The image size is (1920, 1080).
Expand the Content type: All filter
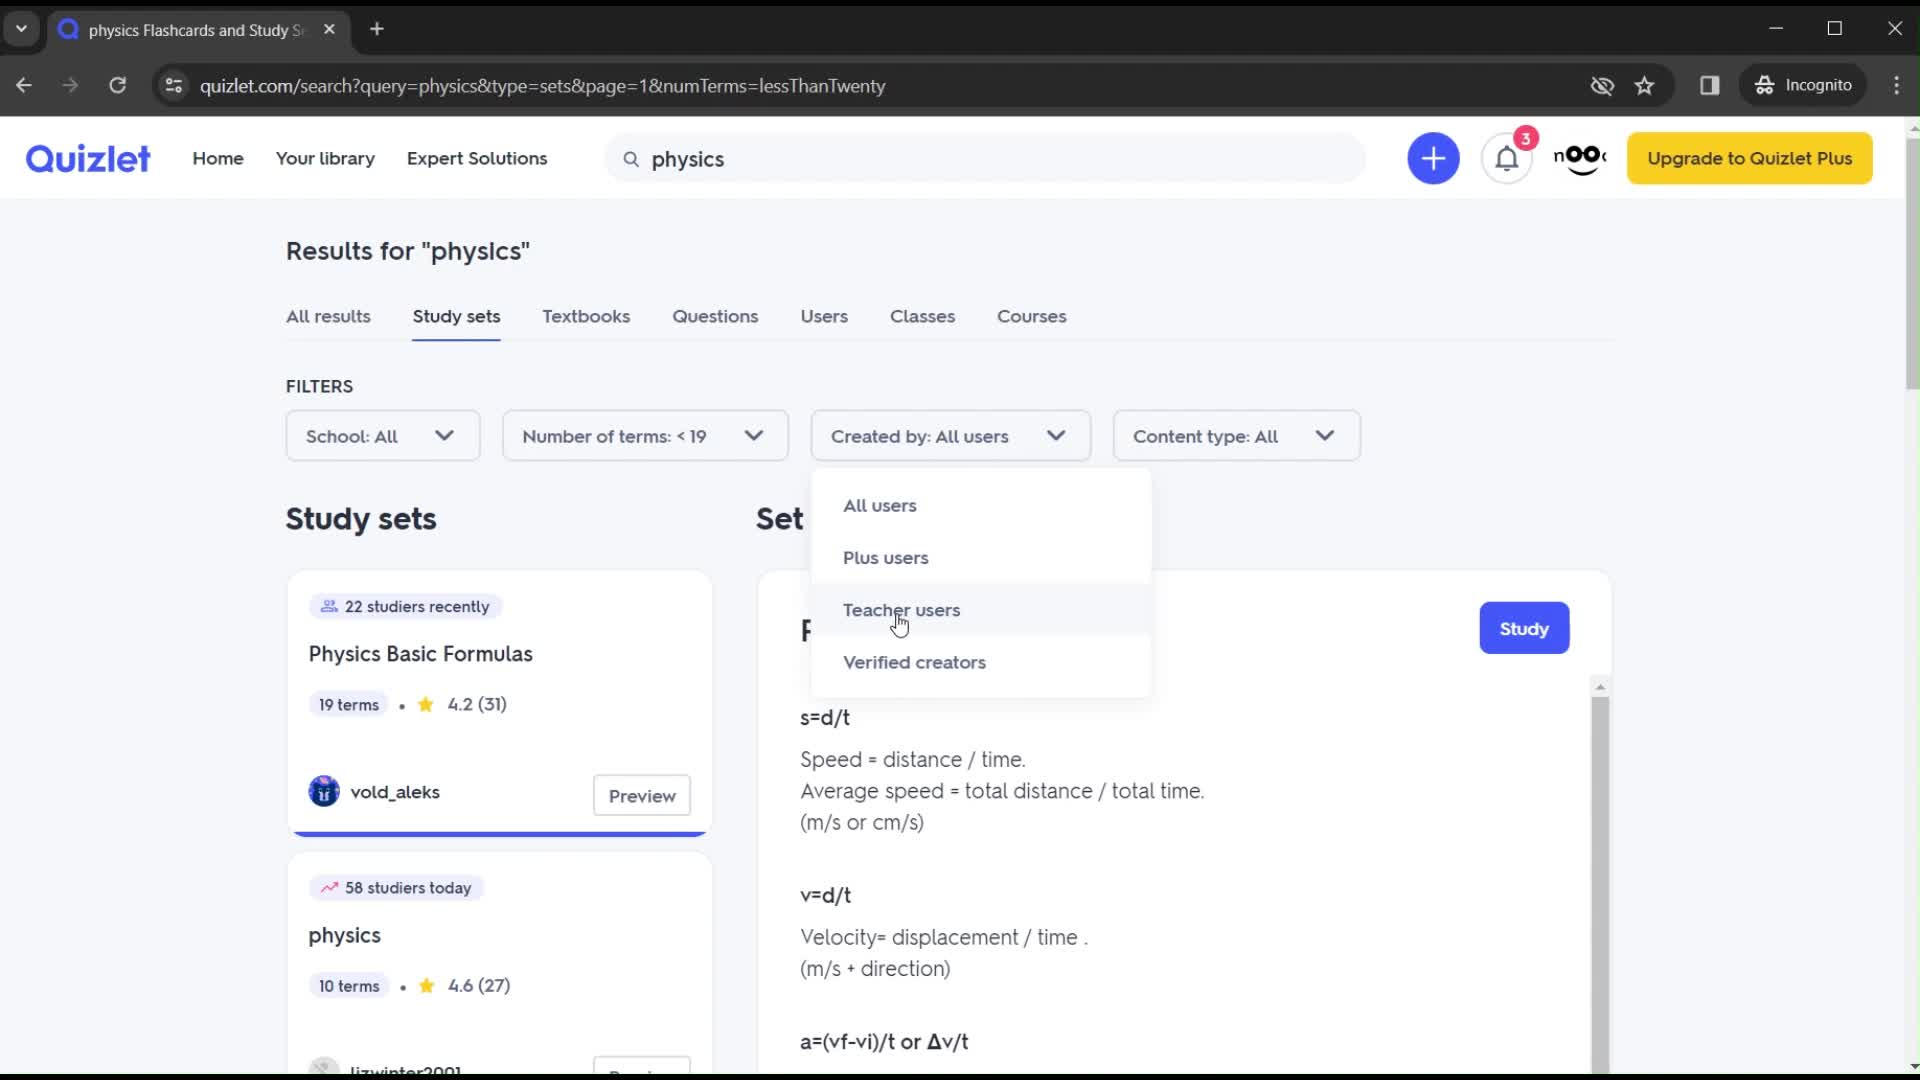pos(1236,436)
